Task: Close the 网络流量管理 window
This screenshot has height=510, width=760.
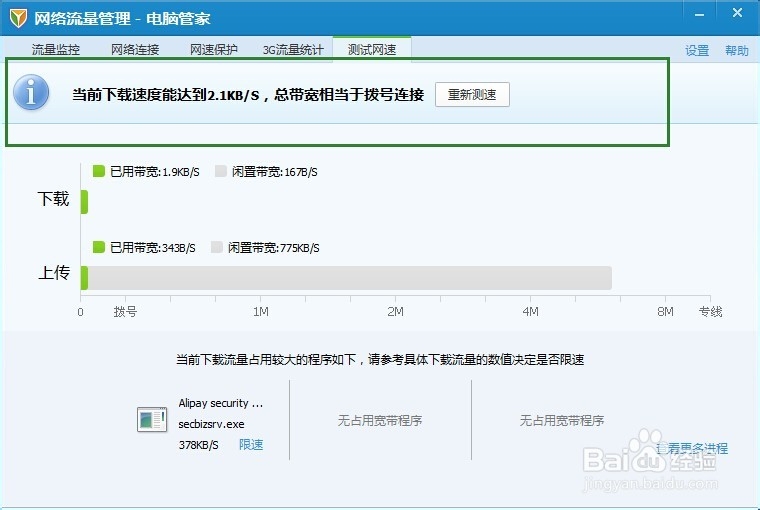Action: (x=737, y=14)
